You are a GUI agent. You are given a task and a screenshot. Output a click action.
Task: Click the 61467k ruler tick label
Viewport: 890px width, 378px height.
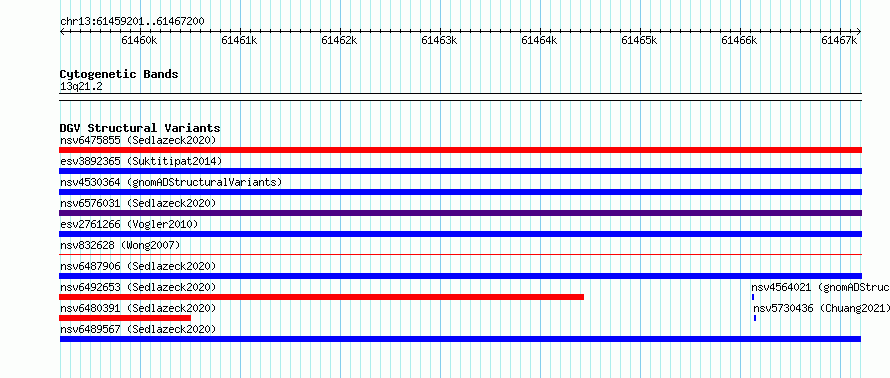click(x=839, y=40)
